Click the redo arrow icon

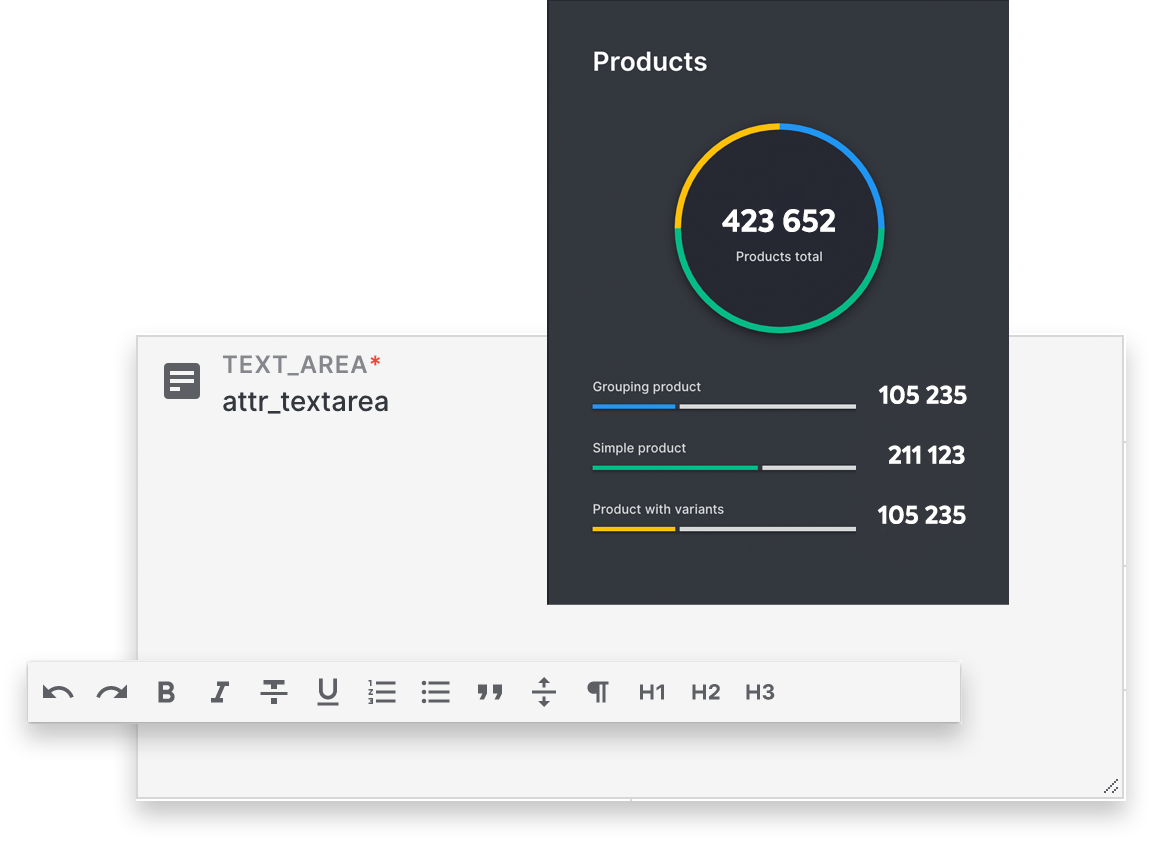[x=112, y=692]
